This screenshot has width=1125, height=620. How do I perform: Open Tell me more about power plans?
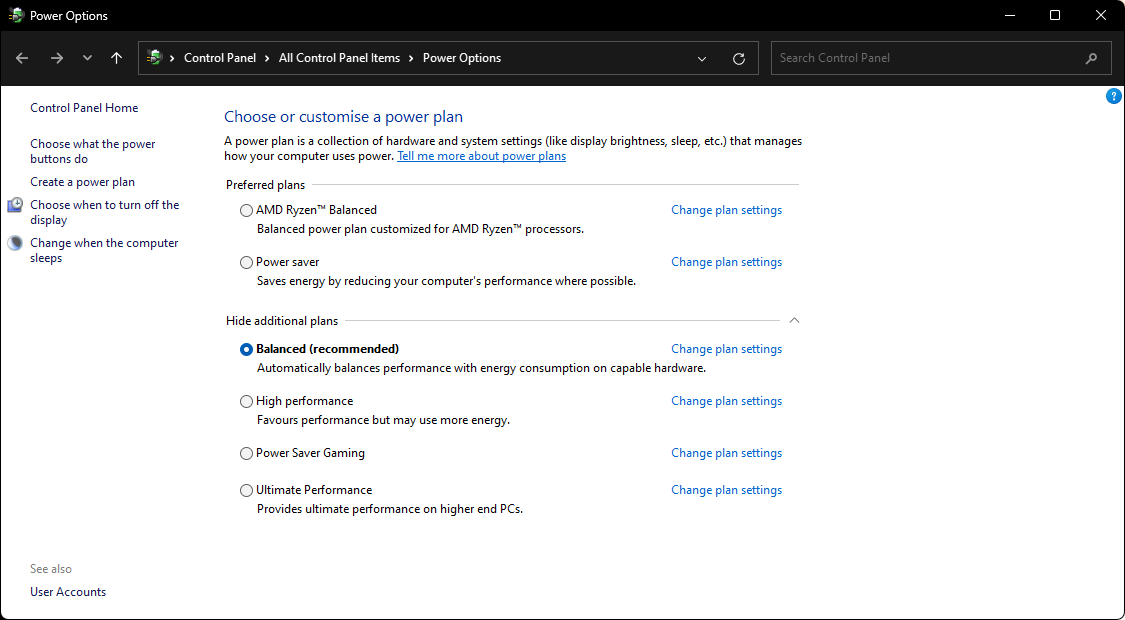pos(481,156)
